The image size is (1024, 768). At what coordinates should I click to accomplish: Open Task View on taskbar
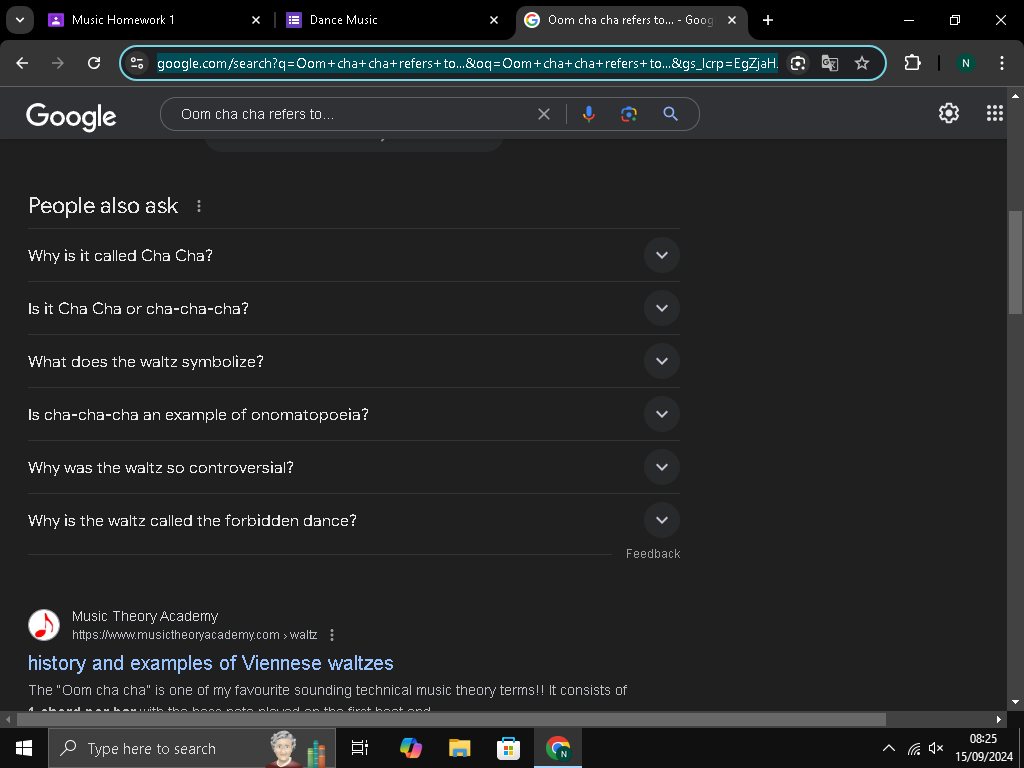click(x=360, y=748)
